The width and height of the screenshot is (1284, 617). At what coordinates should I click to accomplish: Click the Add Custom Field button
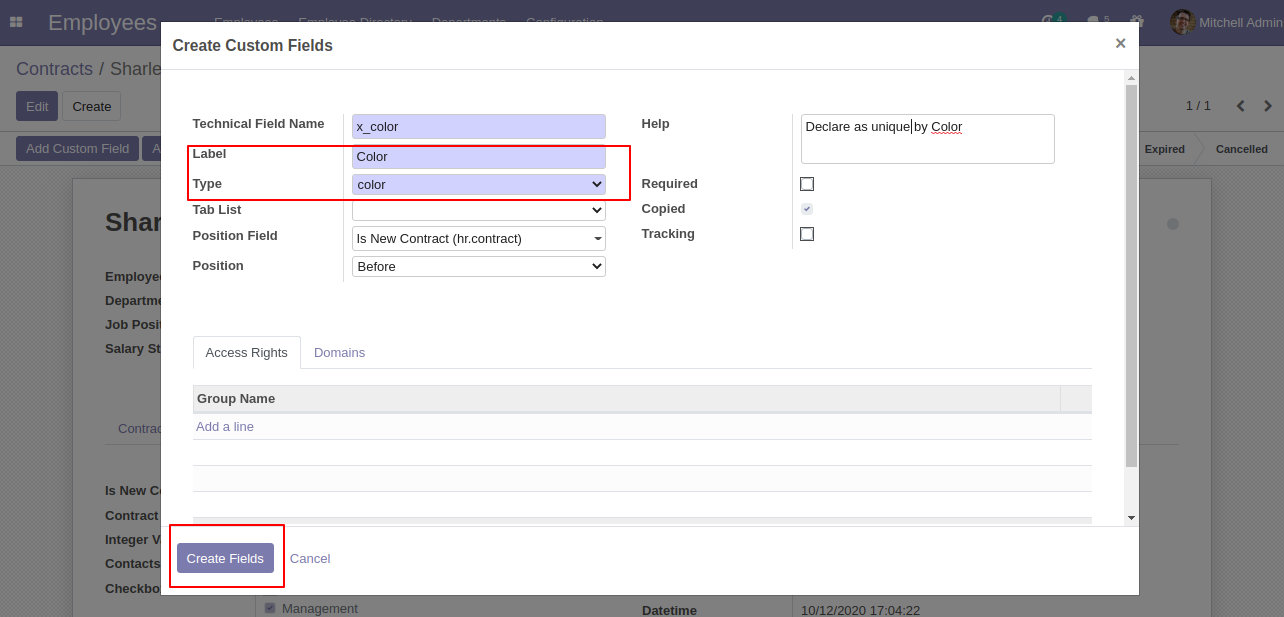(x=77, y=148)
